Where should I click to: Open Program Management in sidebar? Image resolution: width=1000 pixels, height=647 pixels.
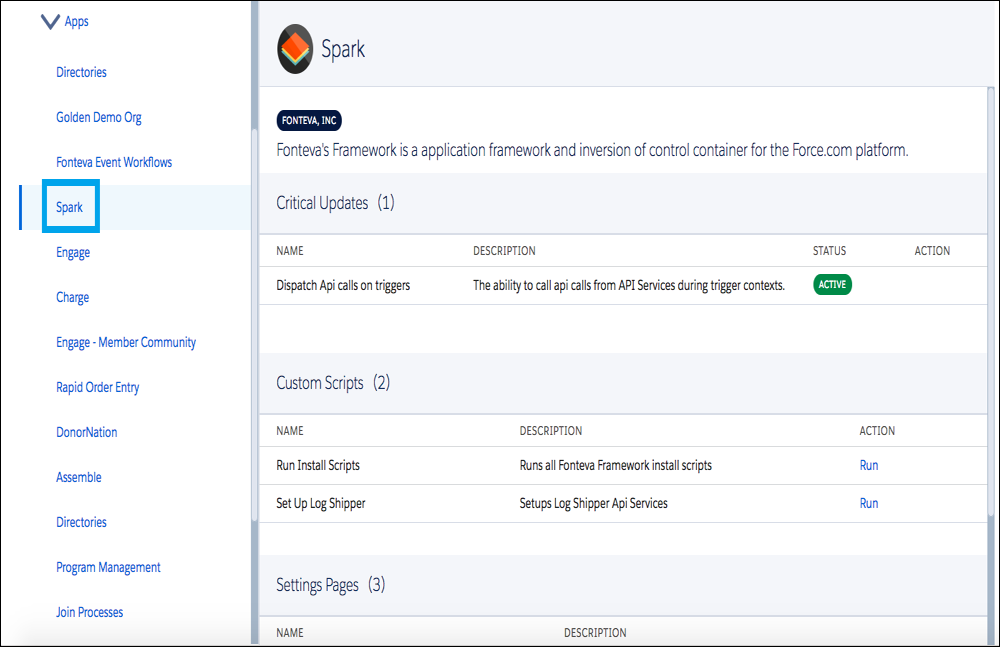coord(108,567)
